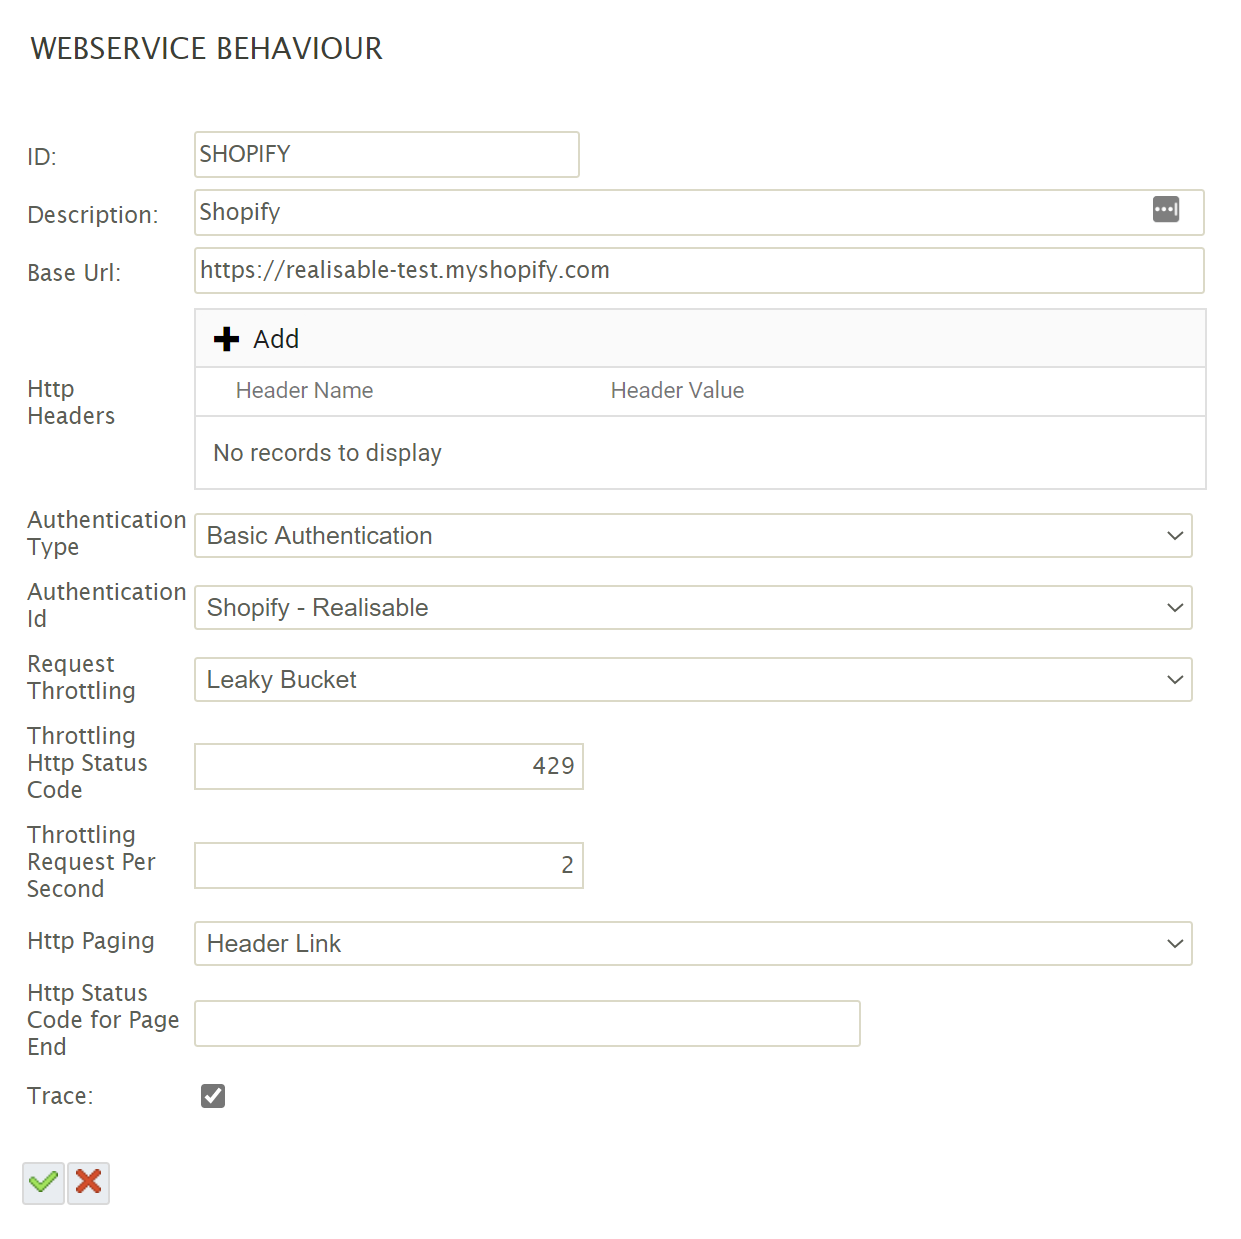This screenshot has height=1239, width=1241.
Task: Focus the ID field containing SHOPIFY
Action: point(386,155)
